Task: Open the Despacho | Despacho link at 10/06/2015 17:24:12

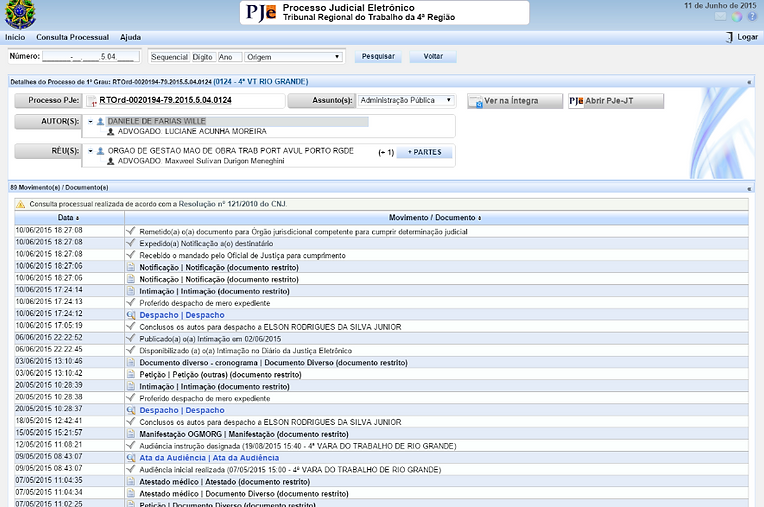Action: click(182, 315)
